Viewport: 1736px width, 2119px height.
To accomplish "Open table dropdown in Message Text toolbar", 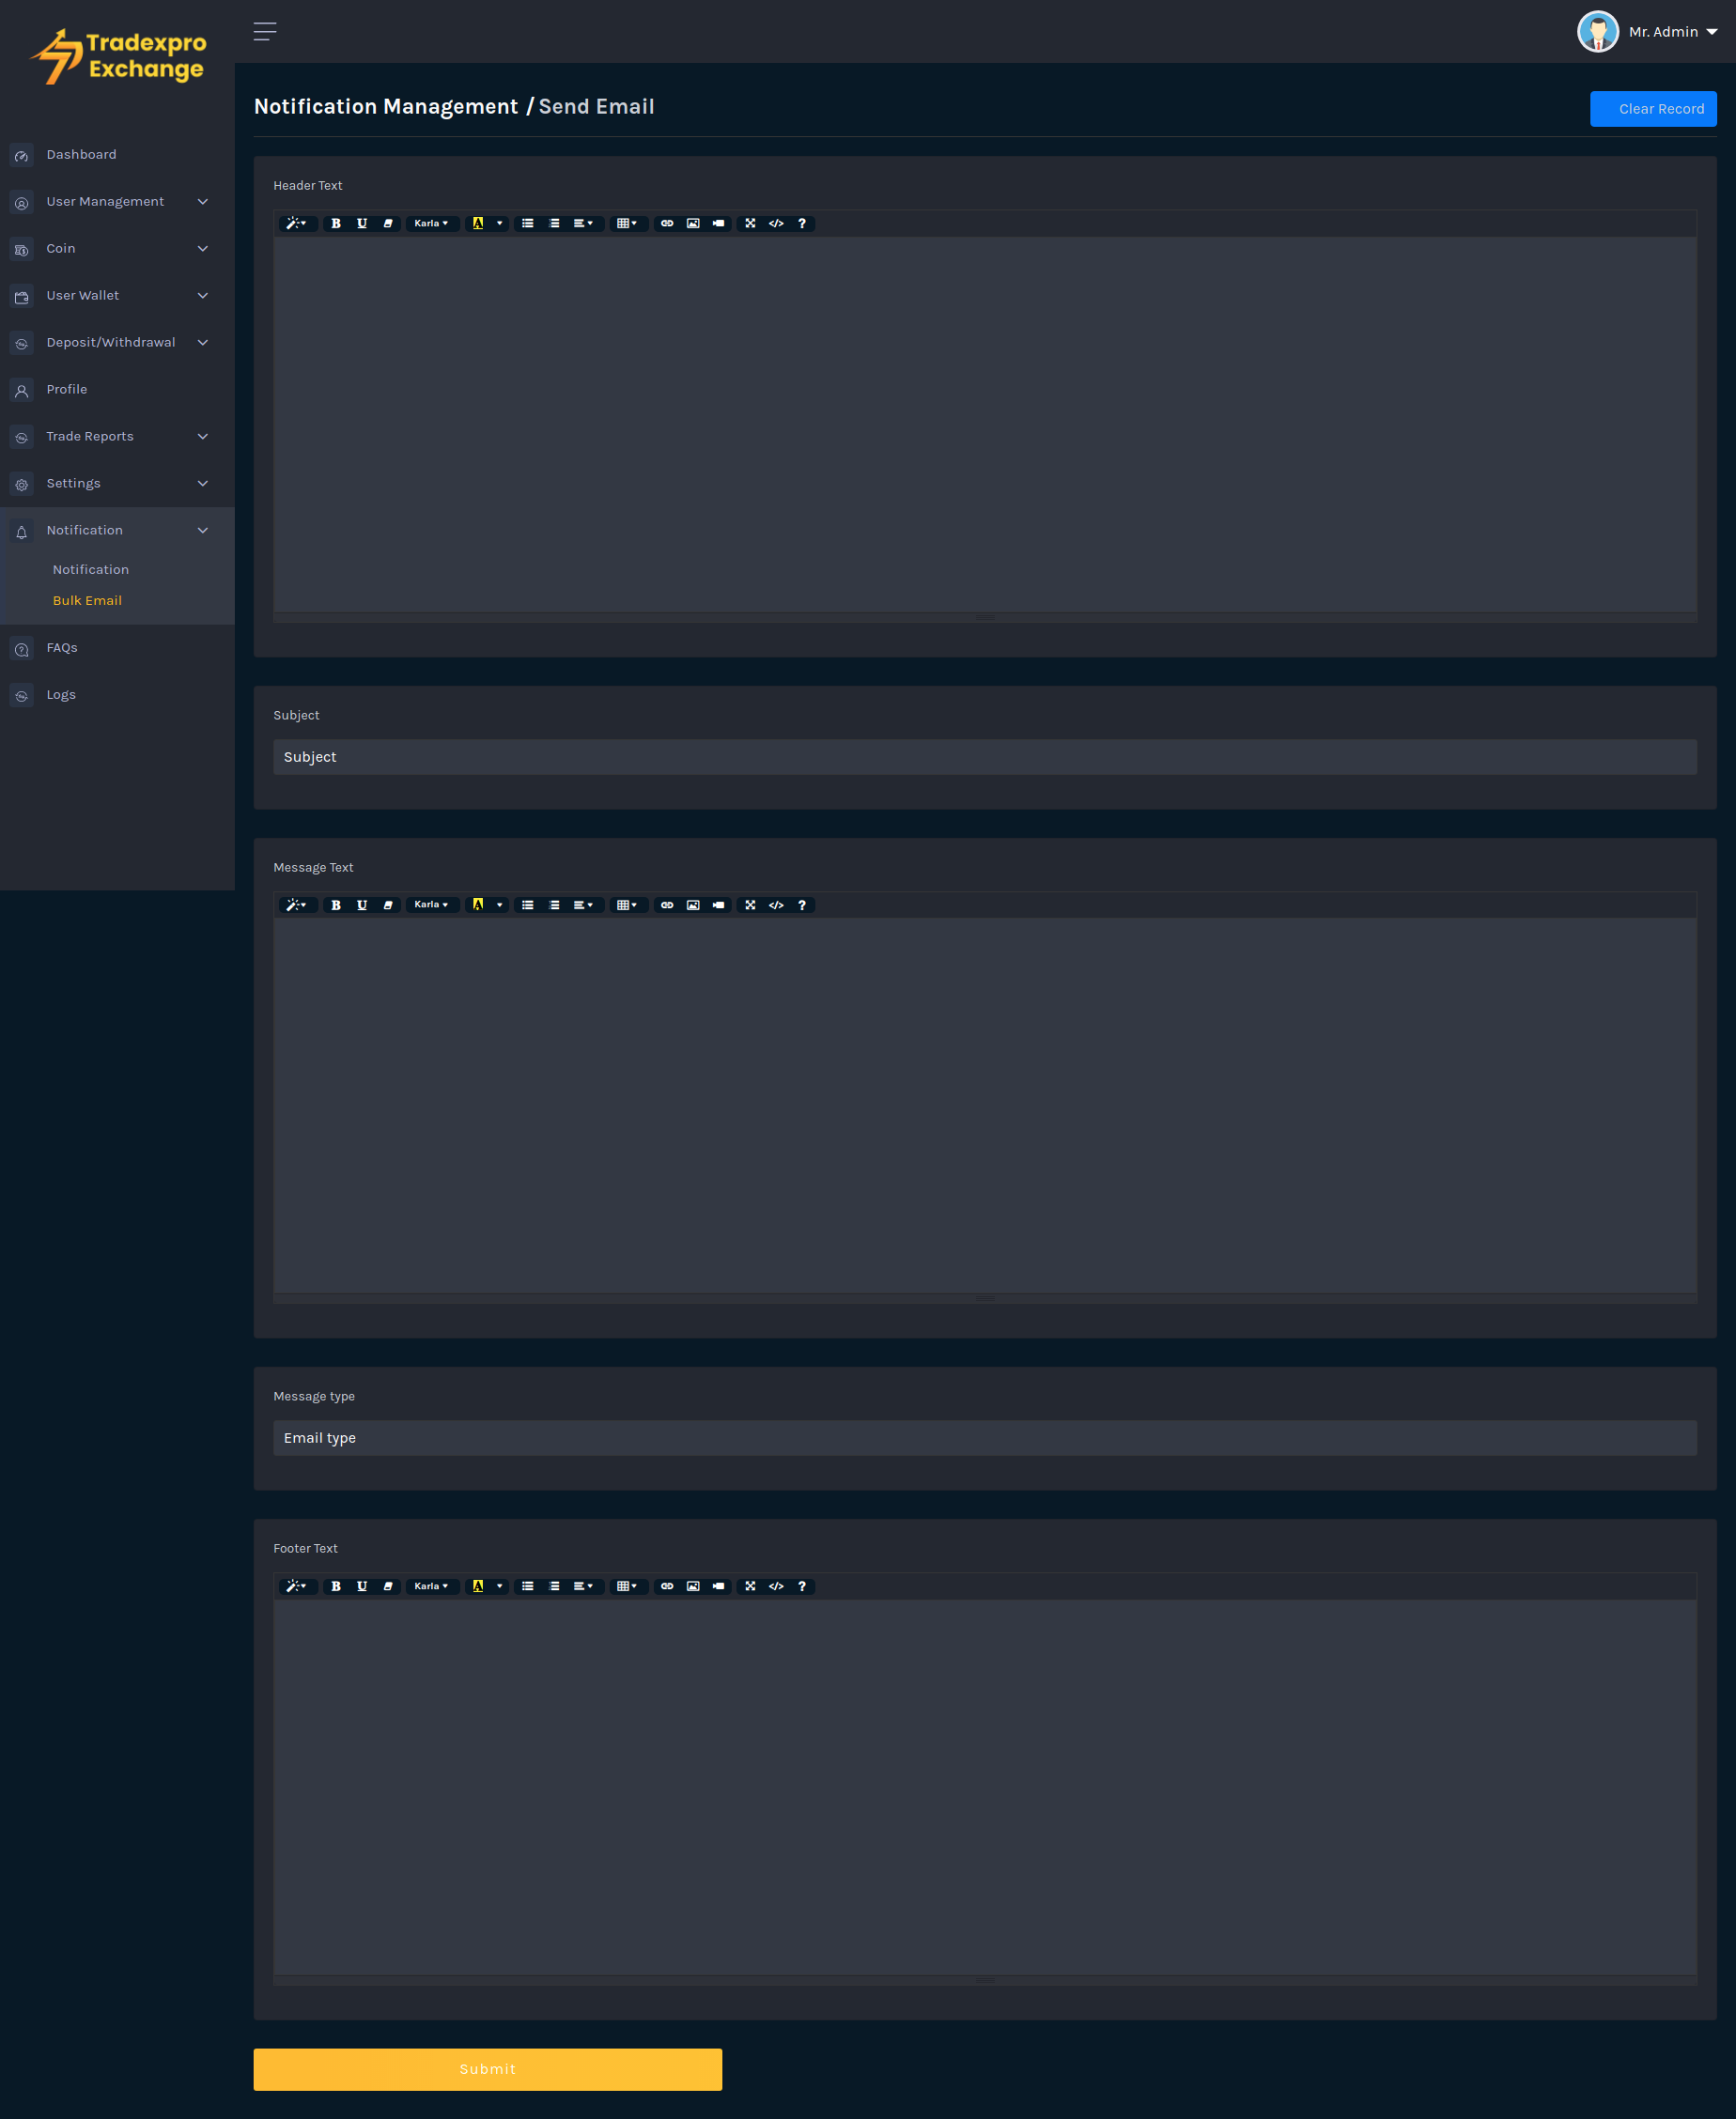I will click(x=627, y=905).
